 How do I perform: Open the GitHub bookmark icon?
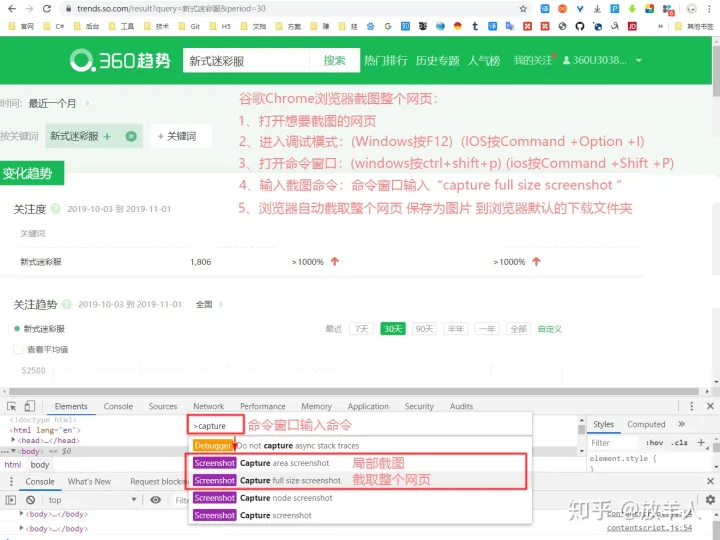579,26
